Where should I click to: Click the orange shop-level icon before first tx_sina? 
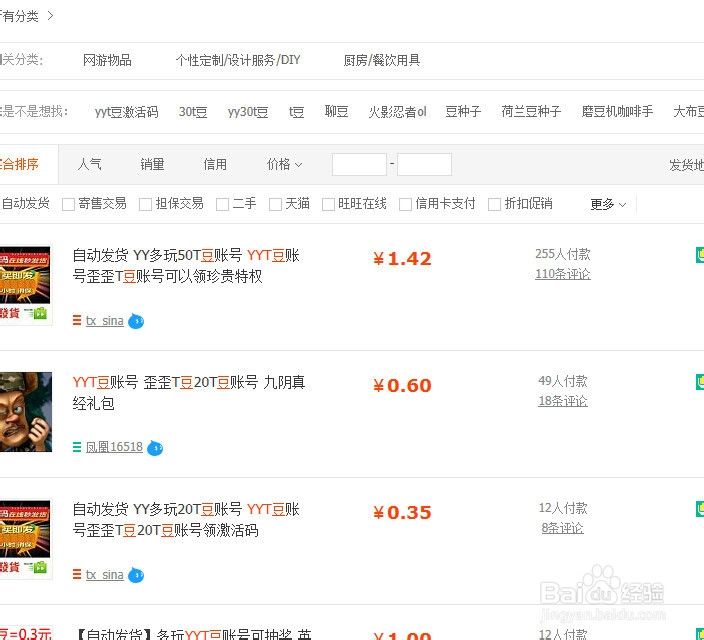(77, 320)
